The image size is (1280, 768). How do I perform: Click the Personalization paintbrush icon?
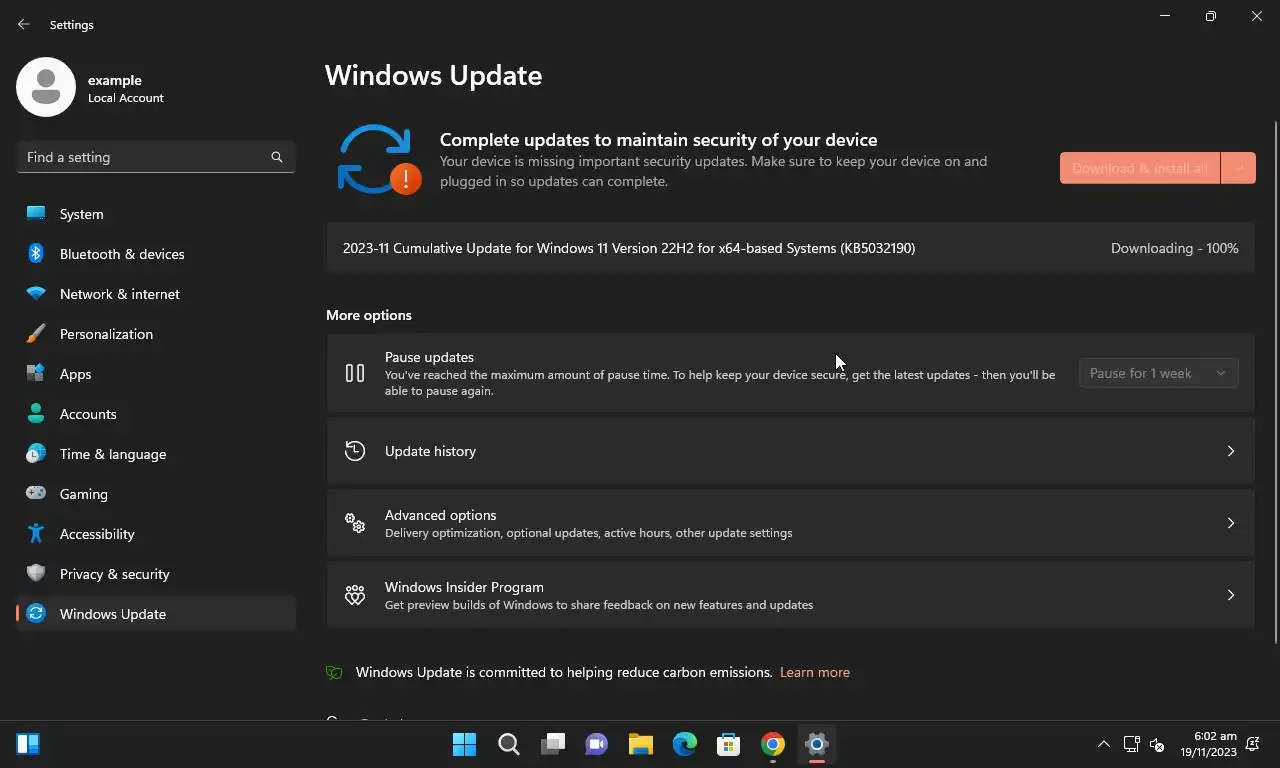(x=36, y=334)
